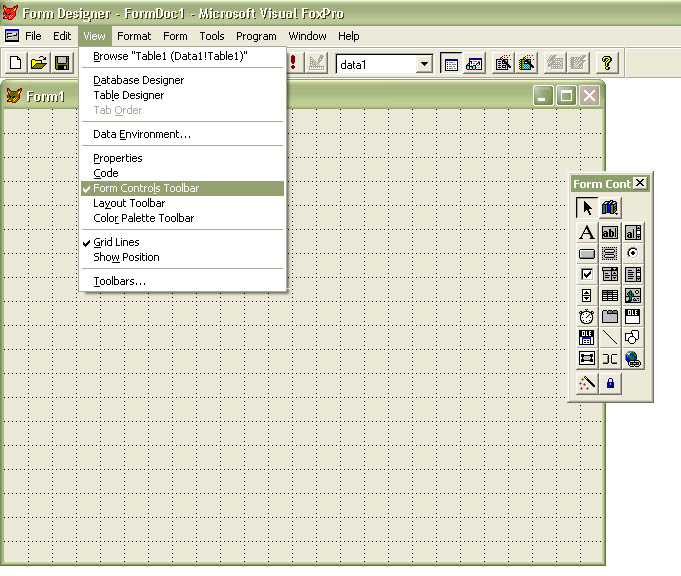Select the Check Box control tool
Image resolution: width=681 pixels, height=576 pixels.
click(x=587, y=274)
